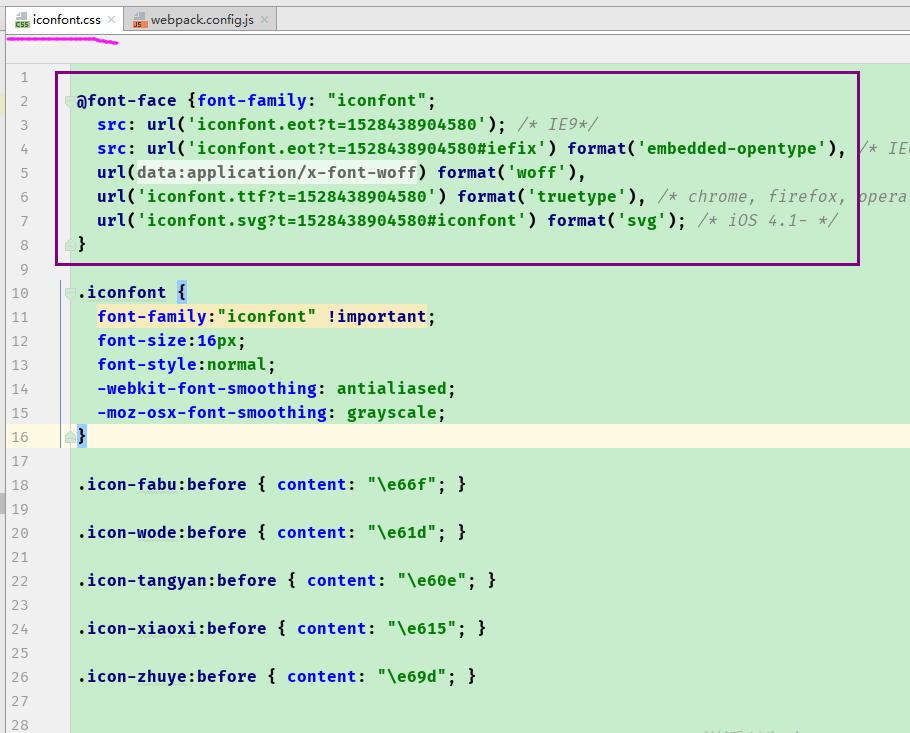Click the IE9 comment on line 3
Image resolution: width=910 pixels, height=733 pixels.
pyautogui.click(x=557, y=124)
